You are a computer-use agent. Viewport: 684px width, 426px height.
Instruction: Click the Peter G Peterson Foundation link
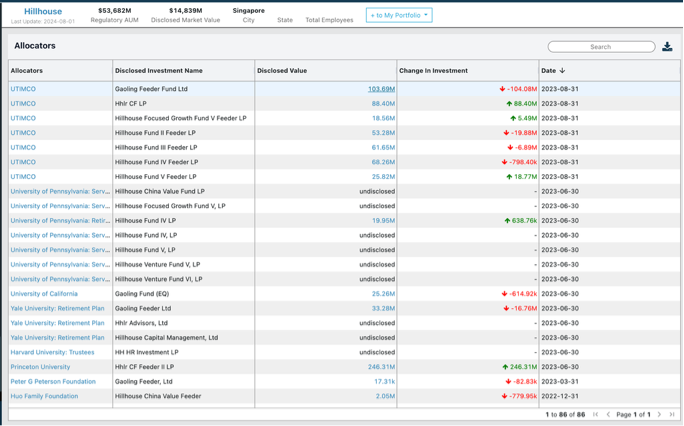coord(53,381)
